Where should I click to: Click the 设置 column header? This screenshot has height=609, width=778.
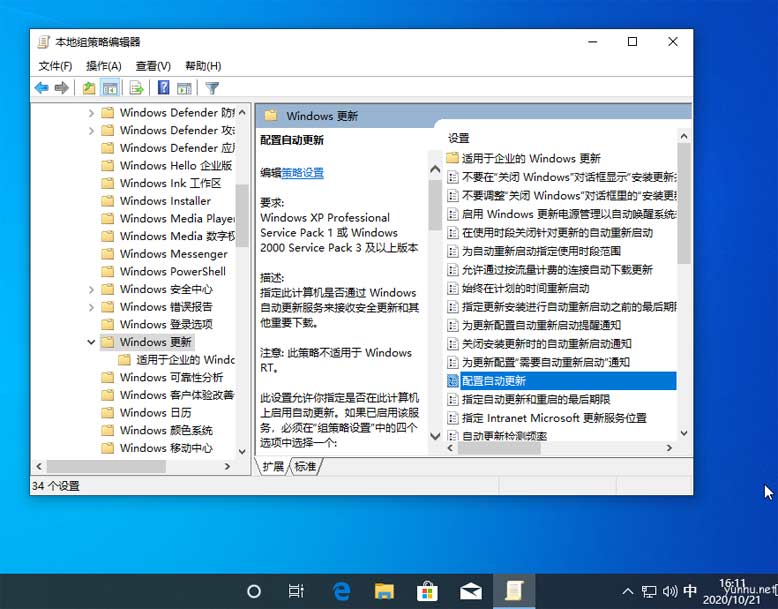(x=458, y=138)
